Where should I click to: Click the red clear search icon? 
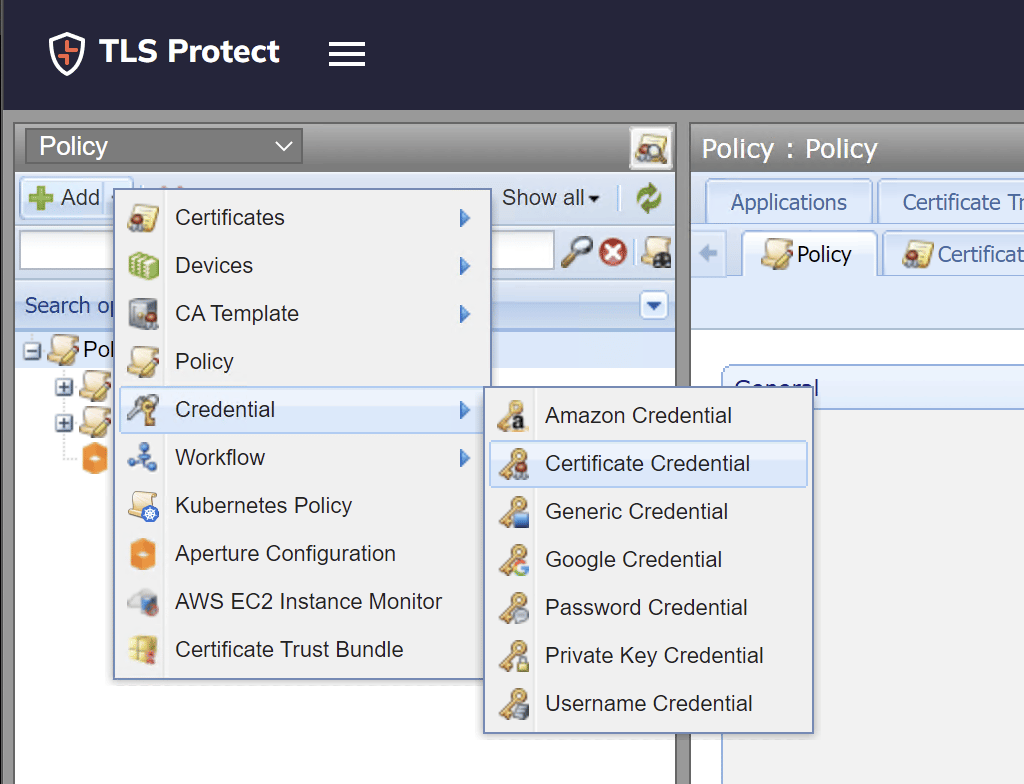click(x=613, y=253)
